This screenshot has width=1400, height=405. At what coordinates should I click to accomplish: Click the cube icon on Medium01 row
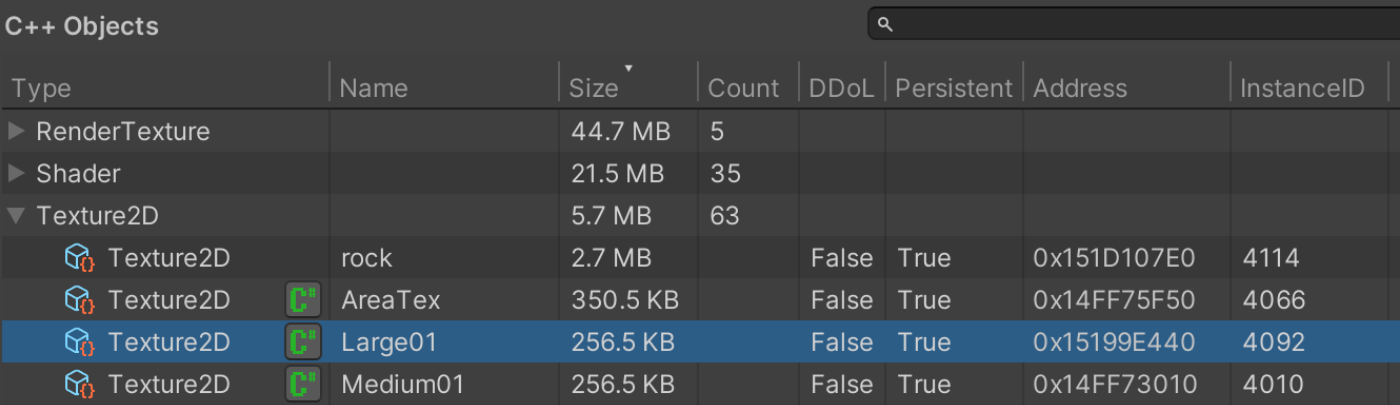(x=79, y=384)
